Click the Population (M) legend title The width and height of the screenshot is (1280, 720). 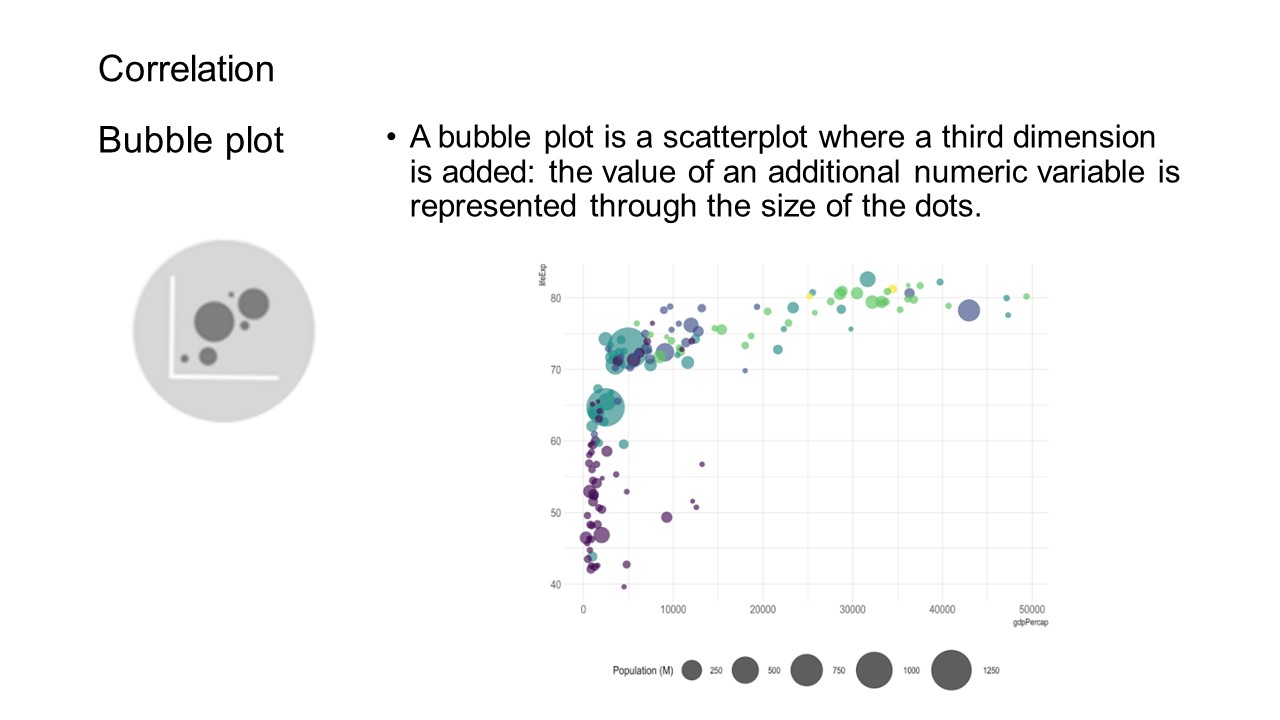click(x=643, y=671)
